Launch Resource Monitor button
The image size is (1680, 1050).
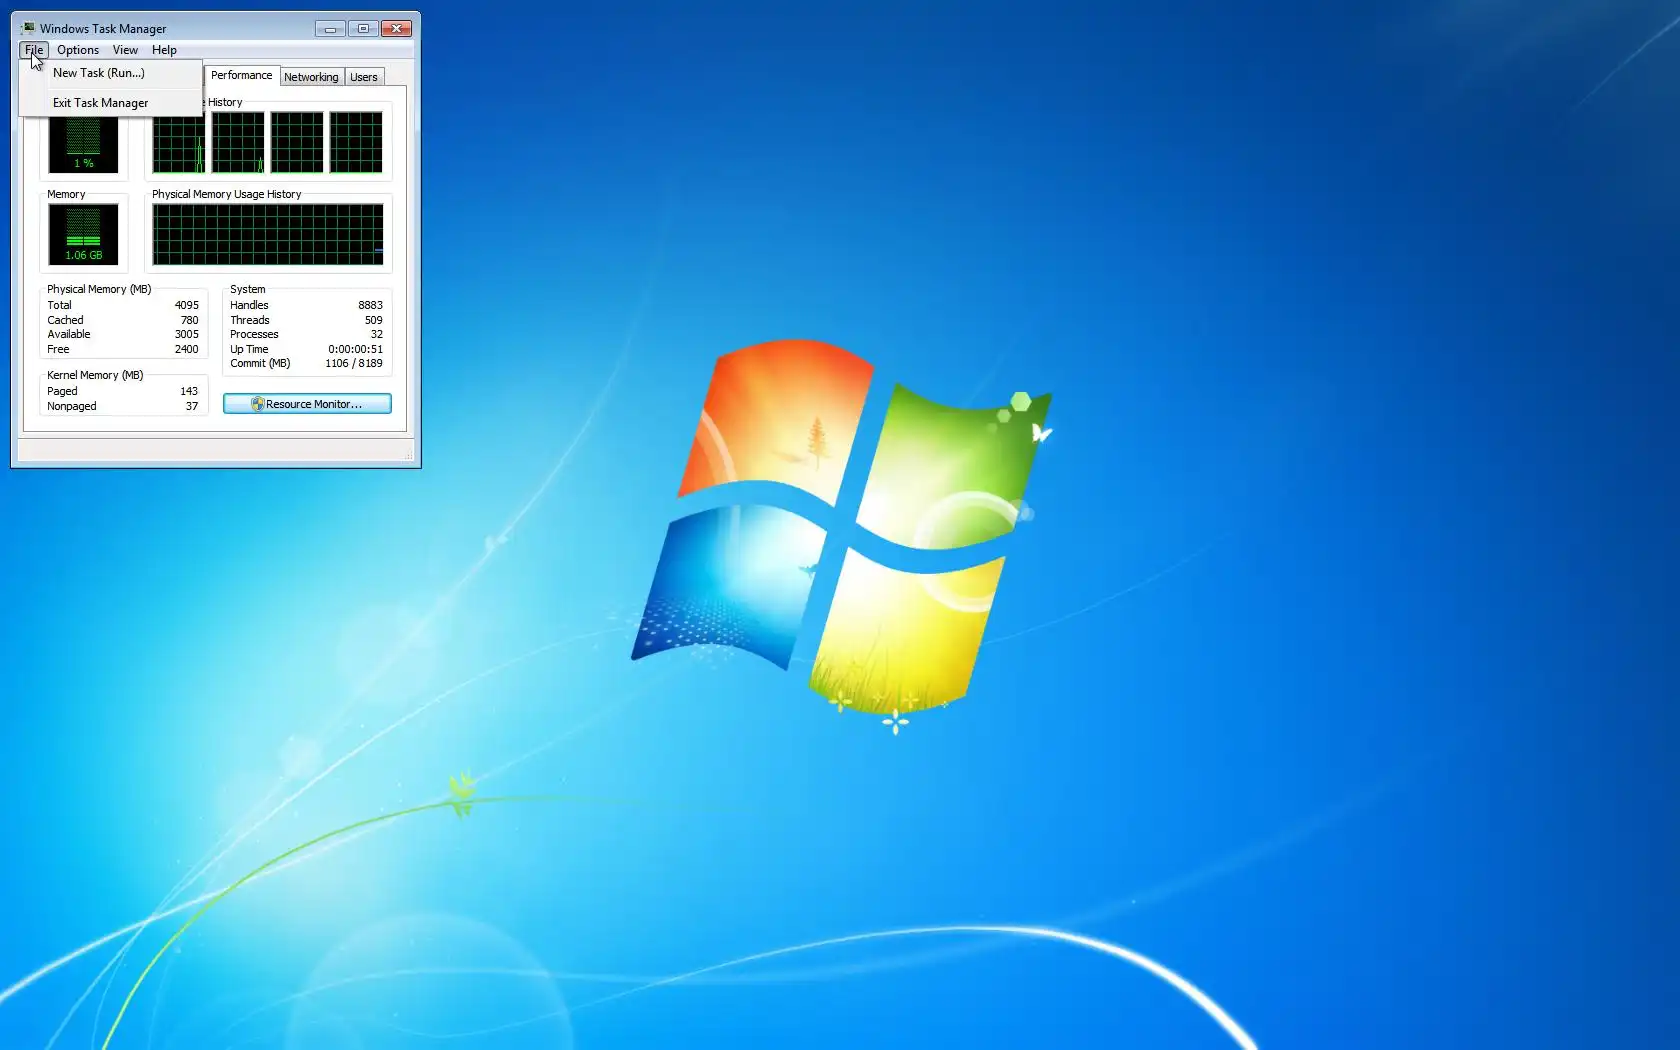(x=307, y=404)
